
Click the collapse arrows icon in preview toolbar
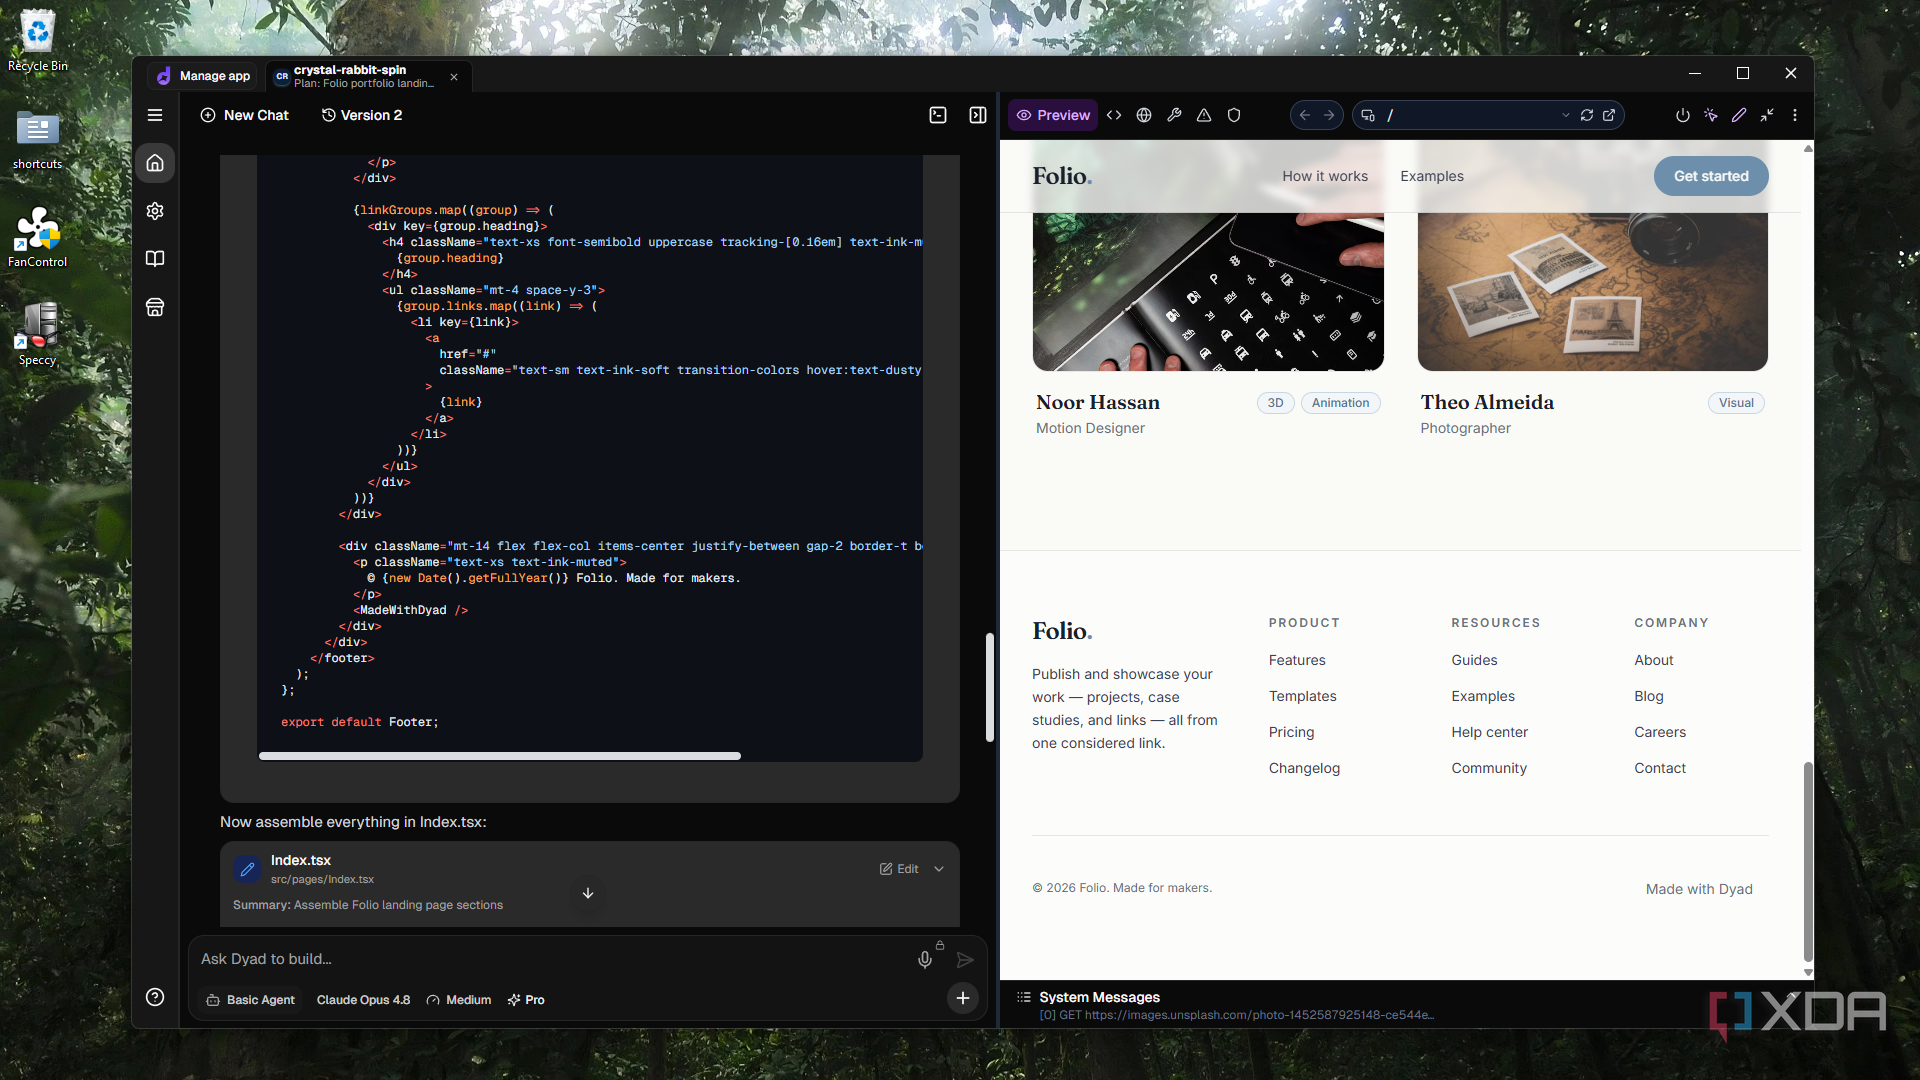pyautogui.click(x=1767, y=115)
